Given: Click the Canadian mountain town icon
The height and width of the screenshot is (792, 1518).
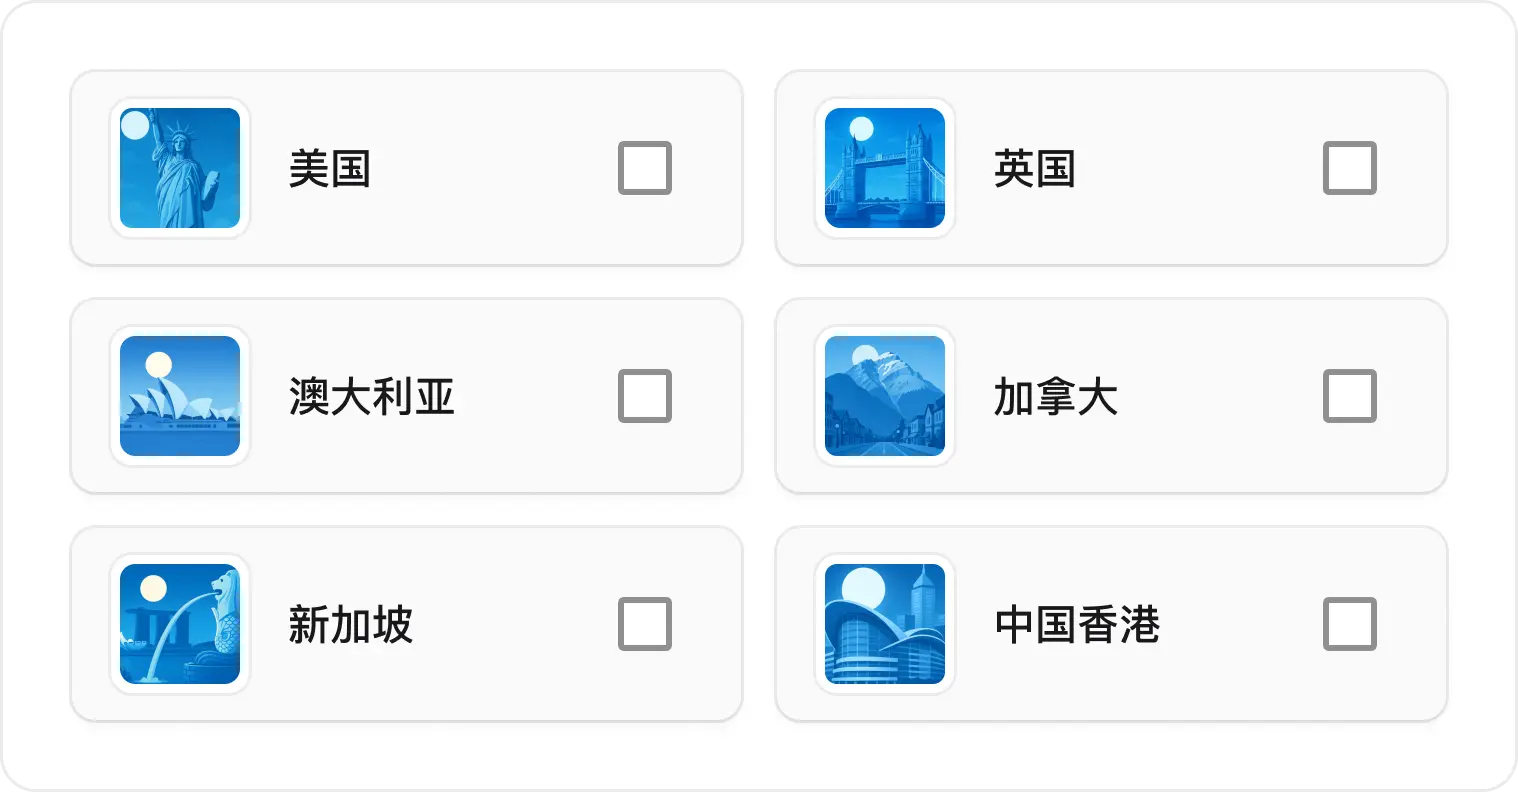Looking at the screenshot, I should pos(885,396).
